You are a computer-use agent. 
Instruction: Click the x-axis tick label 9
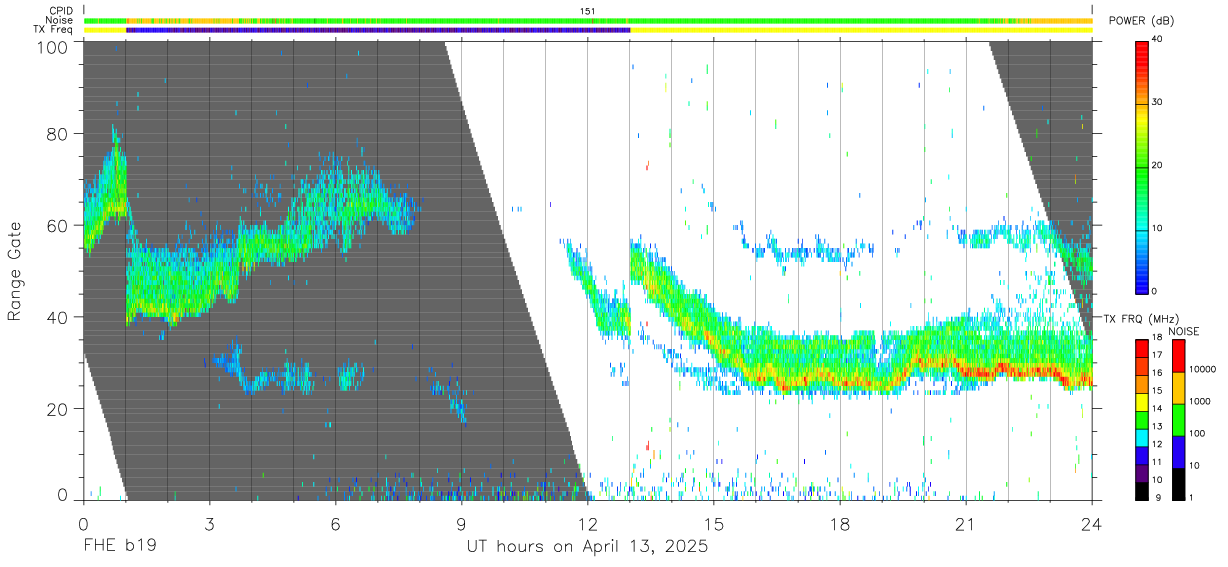(x=461, y=524)
